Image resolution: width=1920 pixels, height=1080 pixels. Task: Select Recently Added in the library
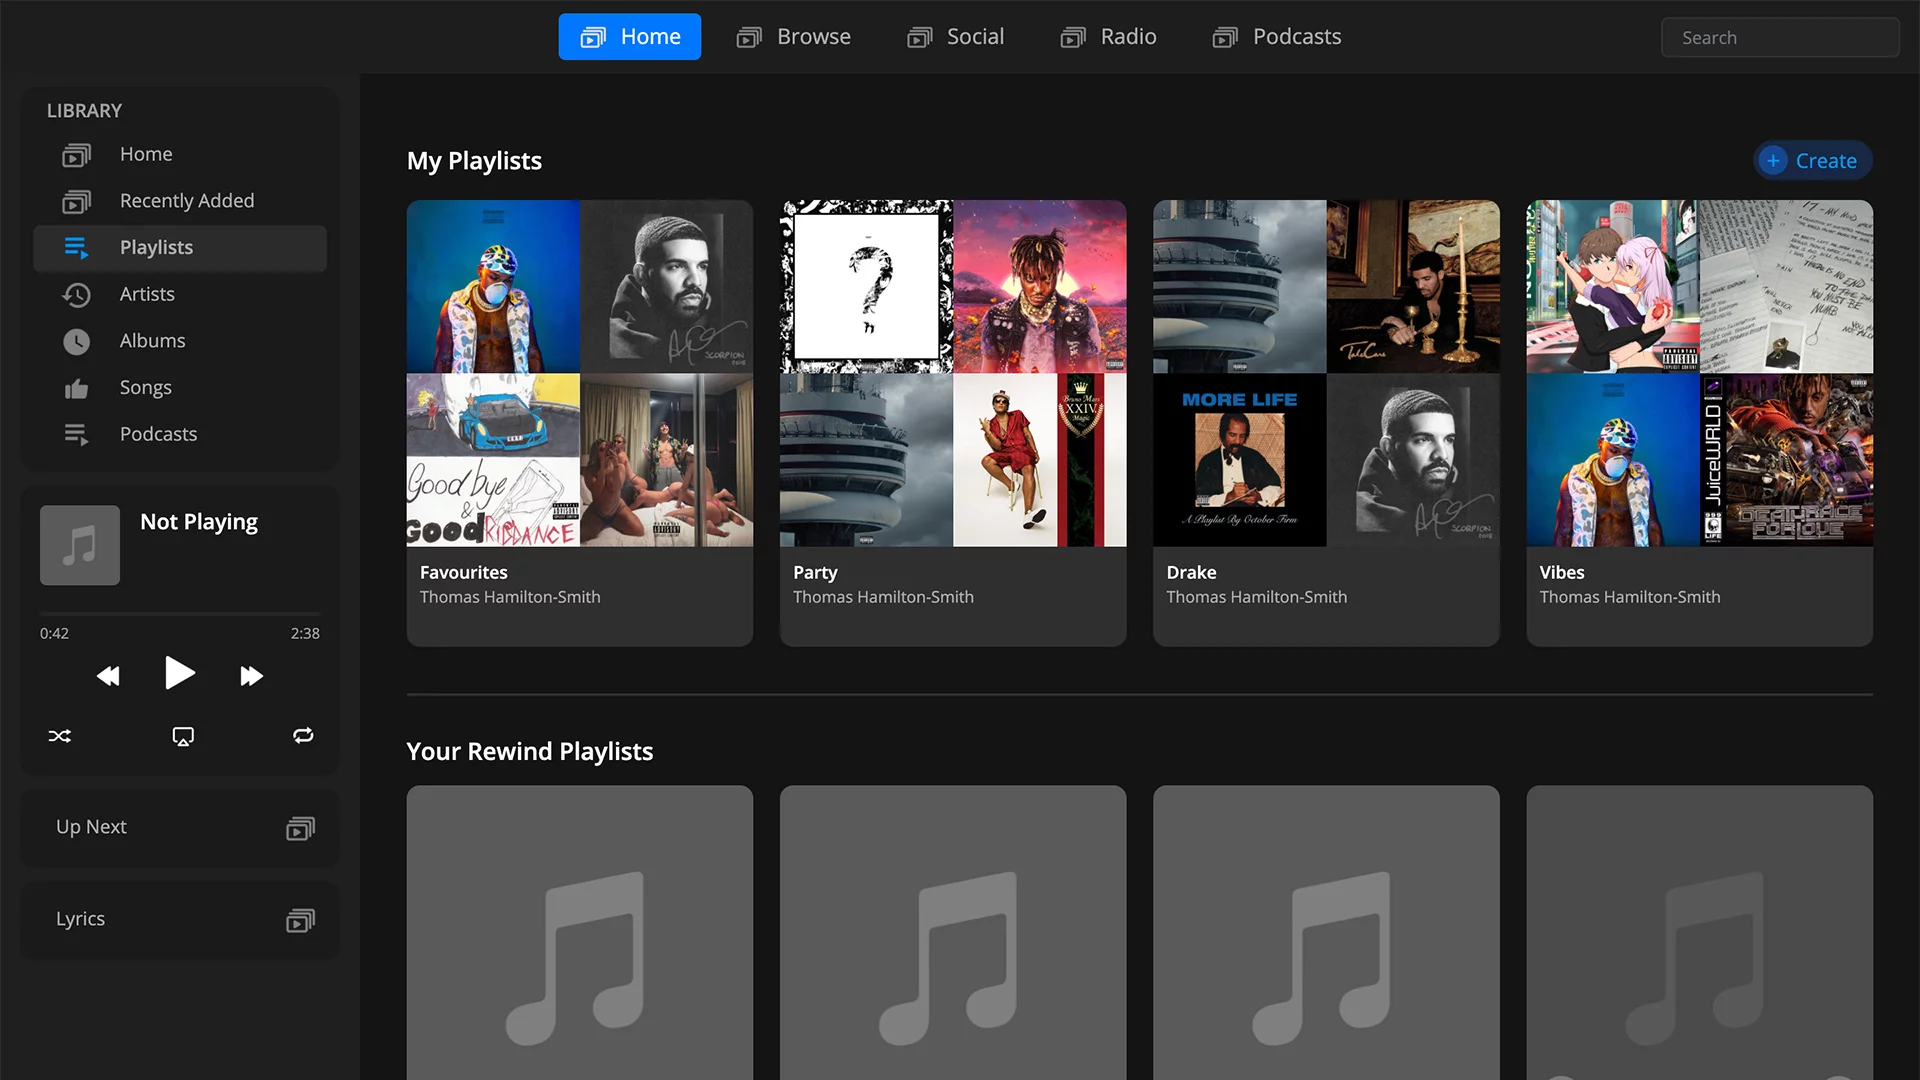(x=180, y=201)
